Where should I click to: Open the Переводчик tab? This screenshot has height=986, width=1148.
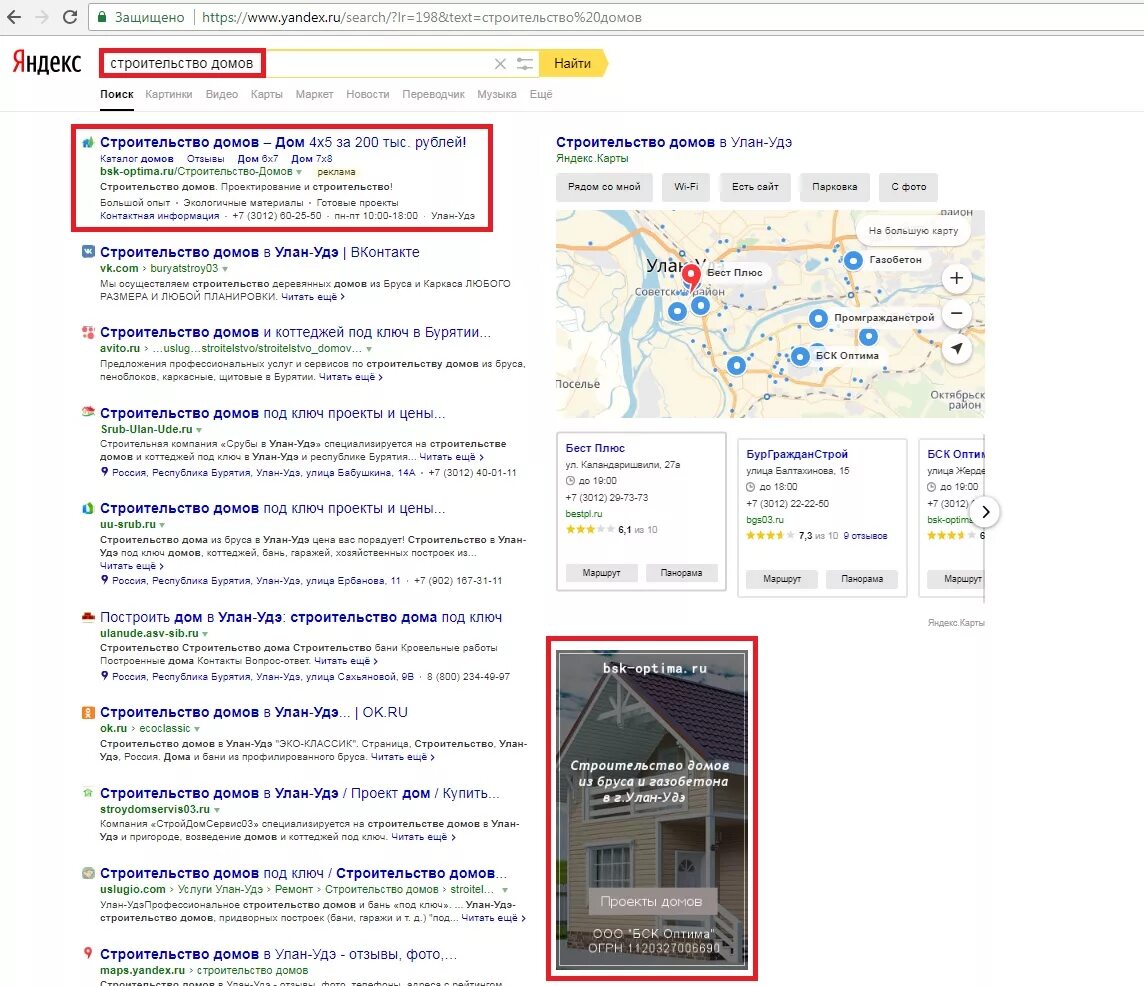(x=433, y=94)
